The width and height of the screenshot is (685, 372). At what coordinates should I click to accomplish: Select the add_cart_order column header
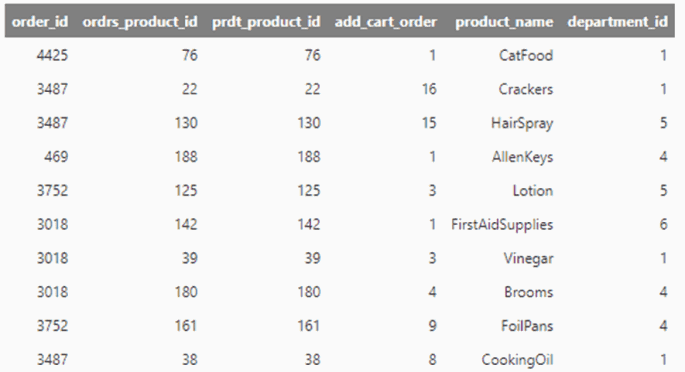(x=386, y=22)
